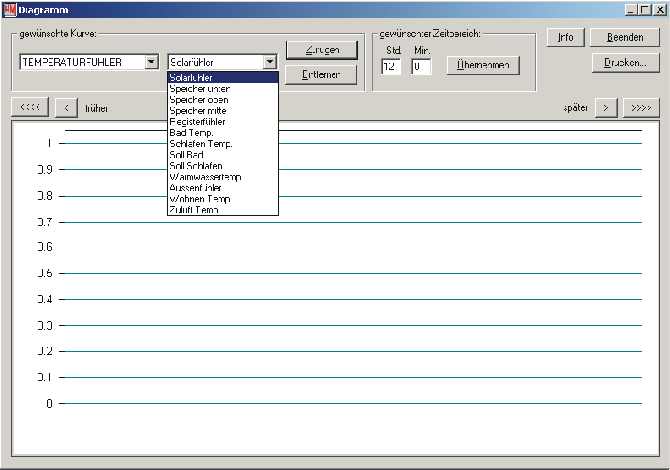Viewport: 670px width, 470px height.
Task: Click the Übernehmen button
Action: 483,65
